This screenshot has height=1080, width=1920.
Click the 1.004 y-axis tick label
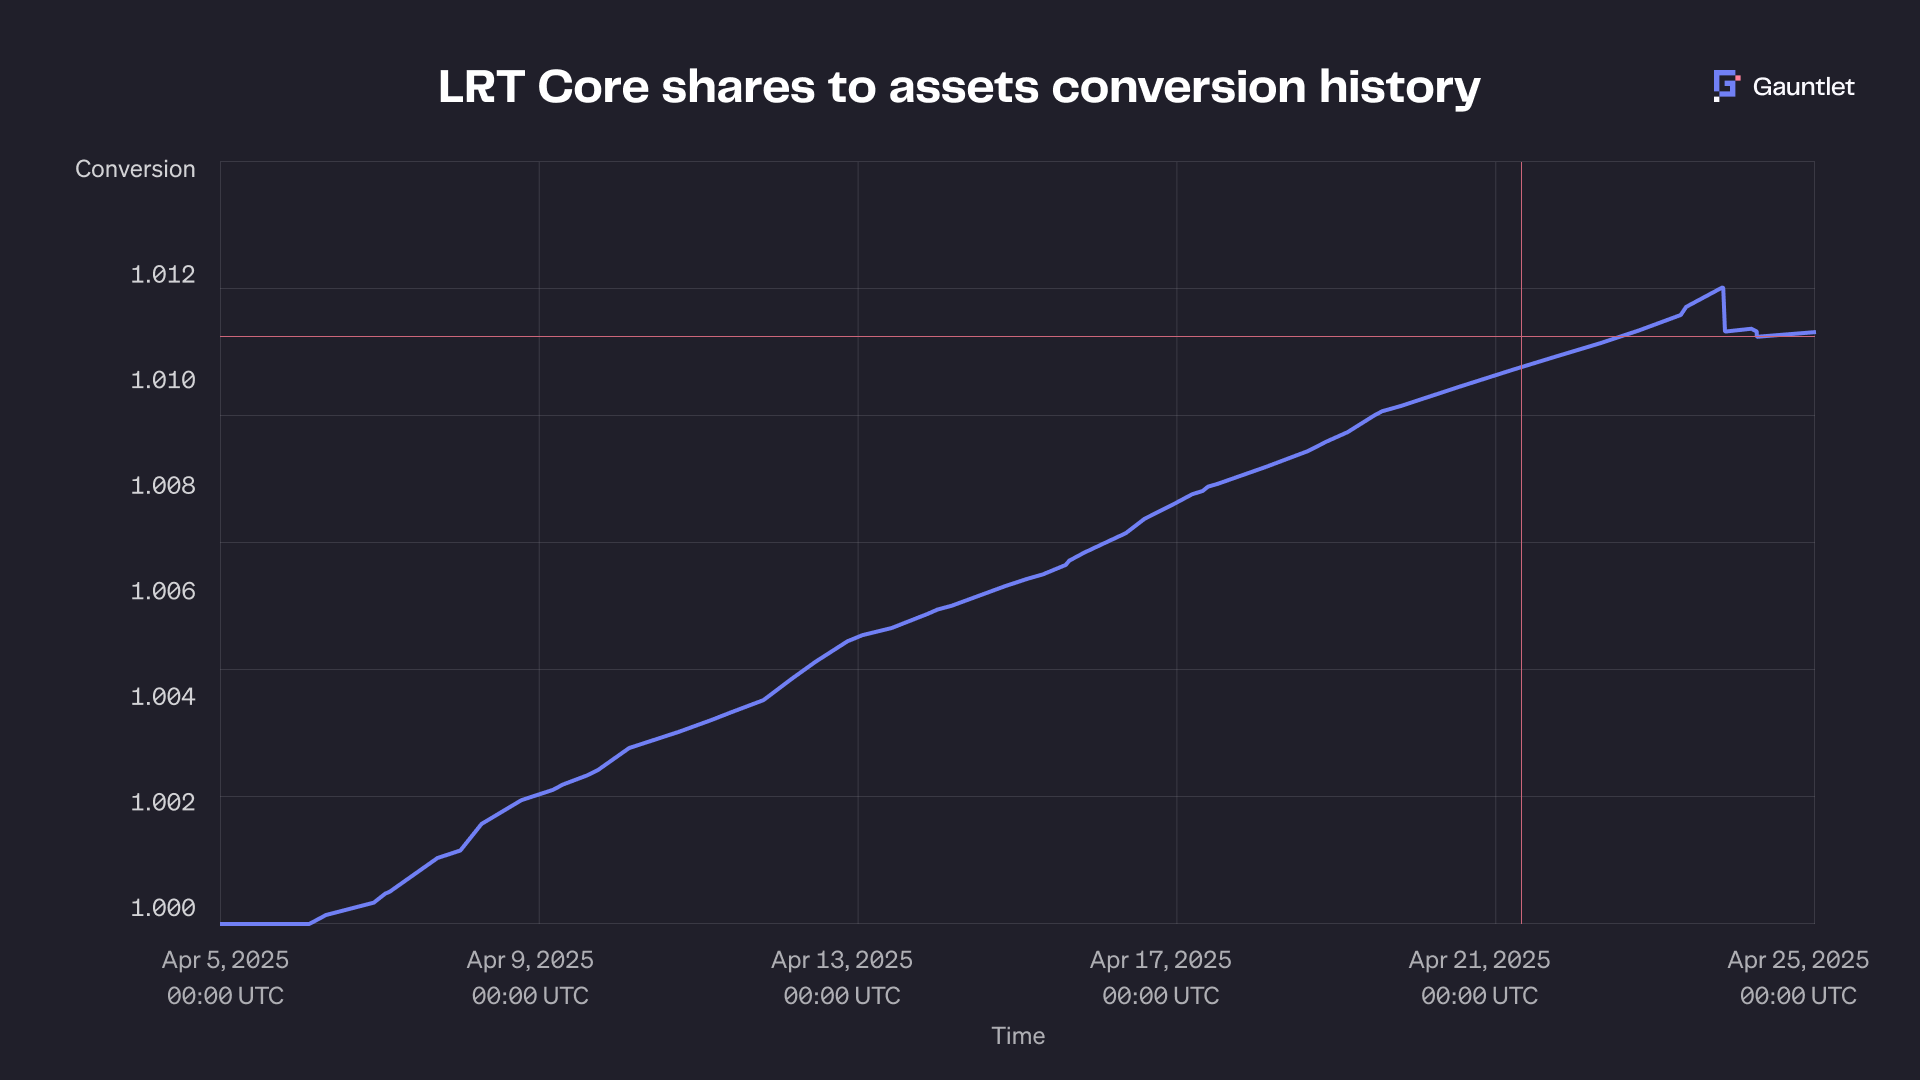163,696
